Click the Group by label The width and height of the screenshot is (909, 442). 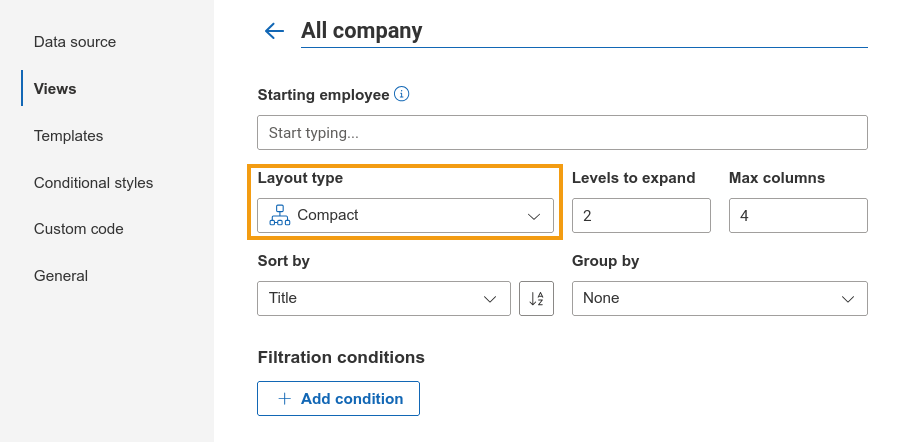pyautogui.click(x=605, y=261)
